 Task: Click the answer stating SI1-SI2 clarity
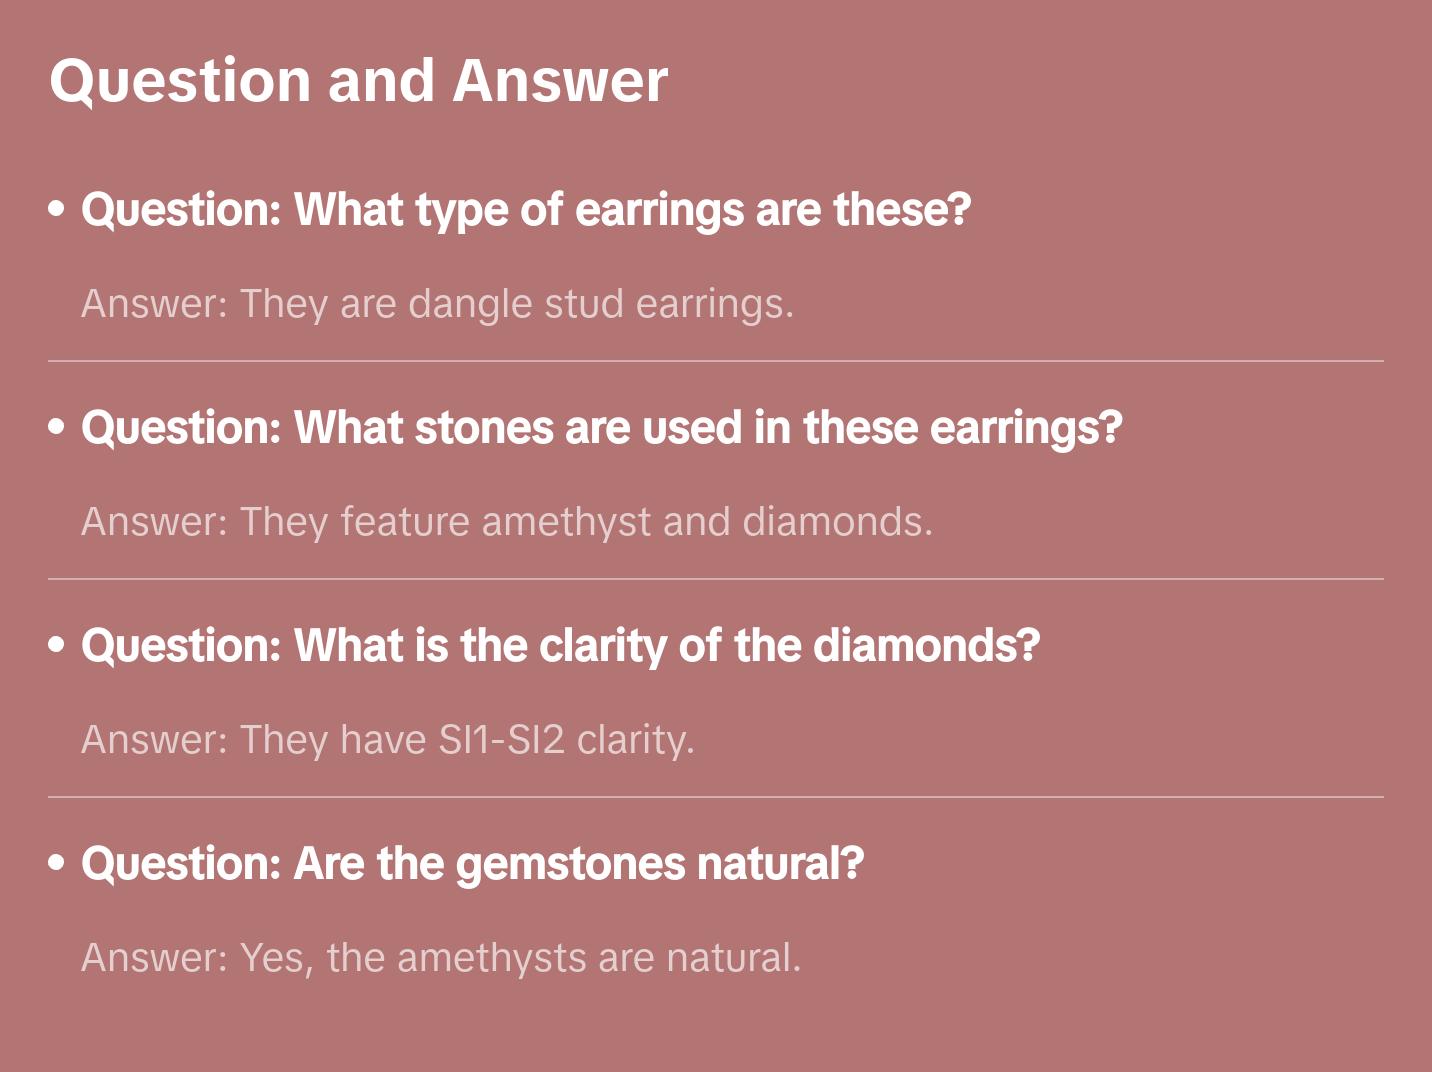(387, 740)
